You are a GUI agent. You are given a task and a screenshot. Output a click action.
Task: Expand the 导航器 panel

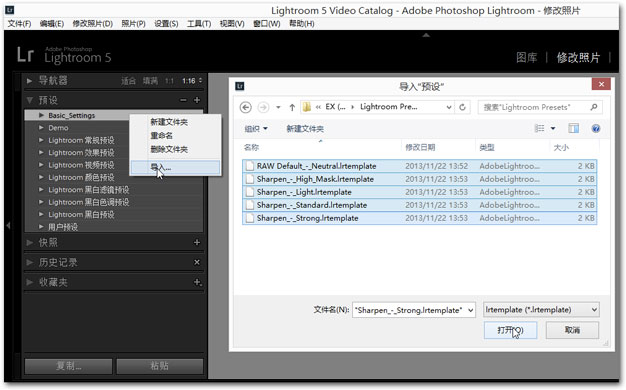pyautogui.click(x=30, y=81)
